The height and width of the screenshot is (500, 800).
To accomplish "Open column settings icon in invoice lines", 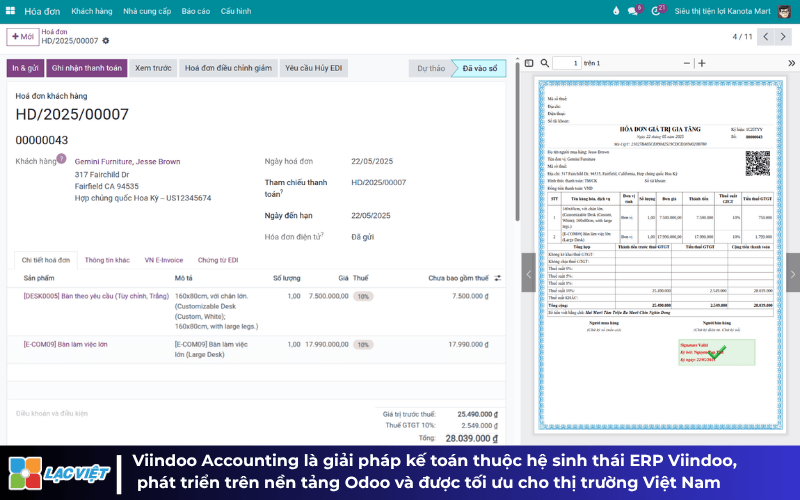I will pos(498,278).
